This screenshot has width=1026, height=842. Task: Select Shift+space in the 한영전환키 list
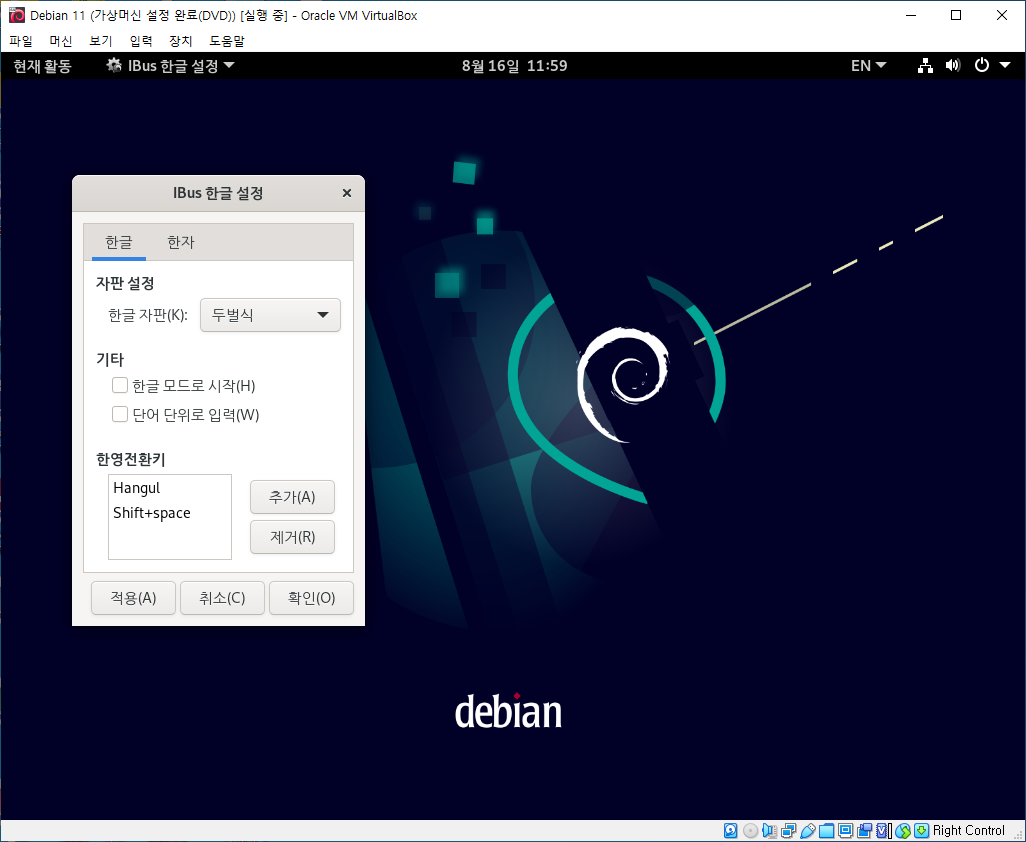tap(170, 513)
